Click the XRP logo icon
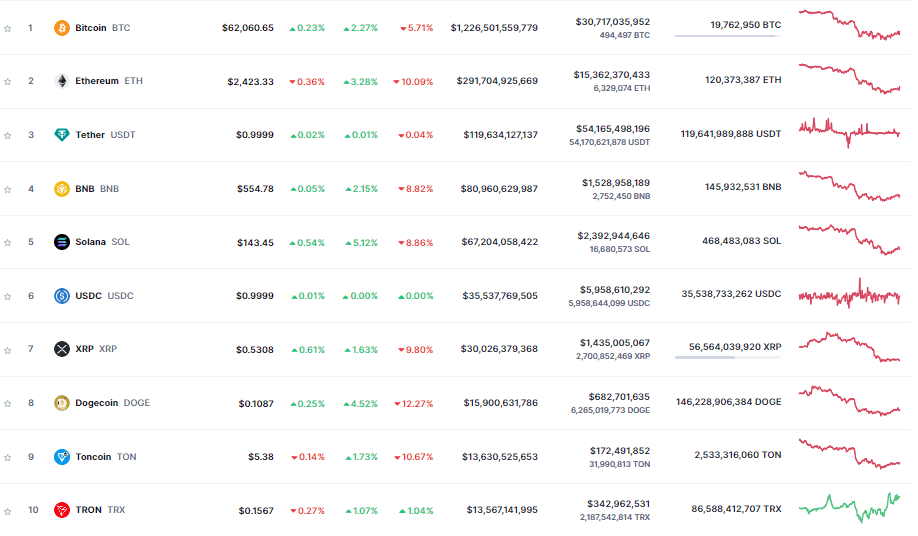Image resolution: width=918 pixels, height=536 pixels. [x=61, y=349]
